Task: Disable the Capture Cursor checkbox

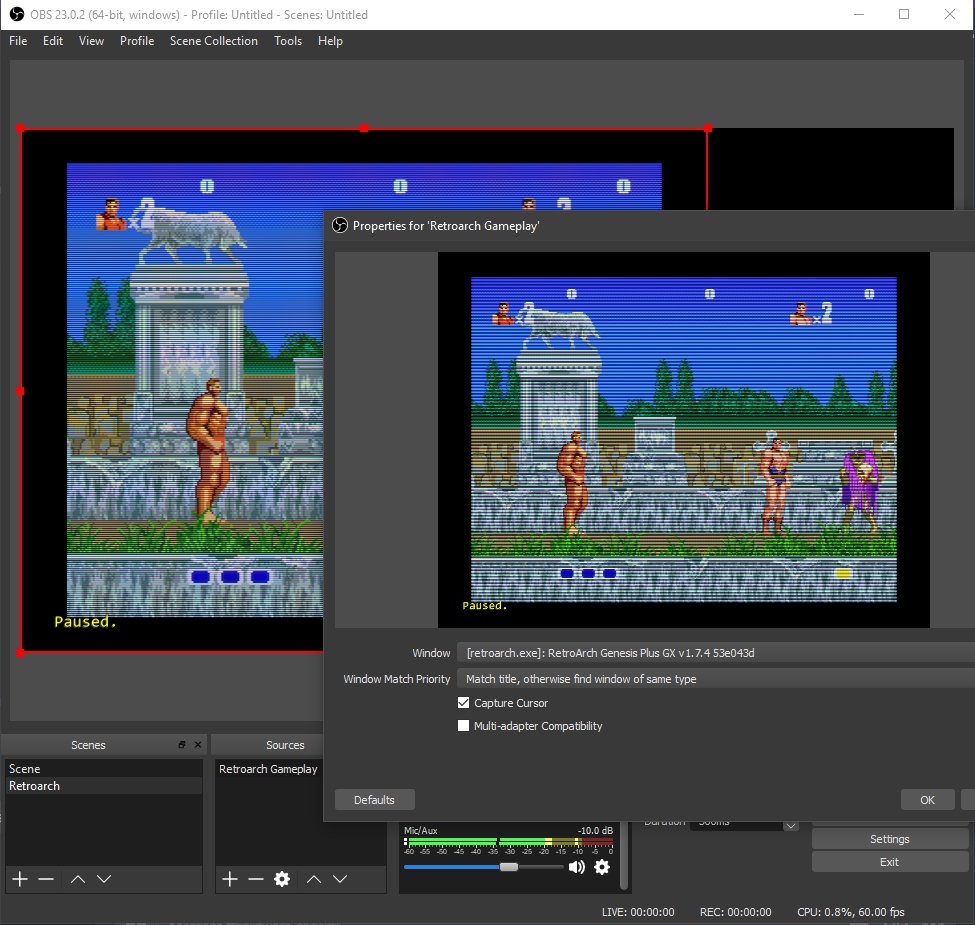Action: click(463, 702)
